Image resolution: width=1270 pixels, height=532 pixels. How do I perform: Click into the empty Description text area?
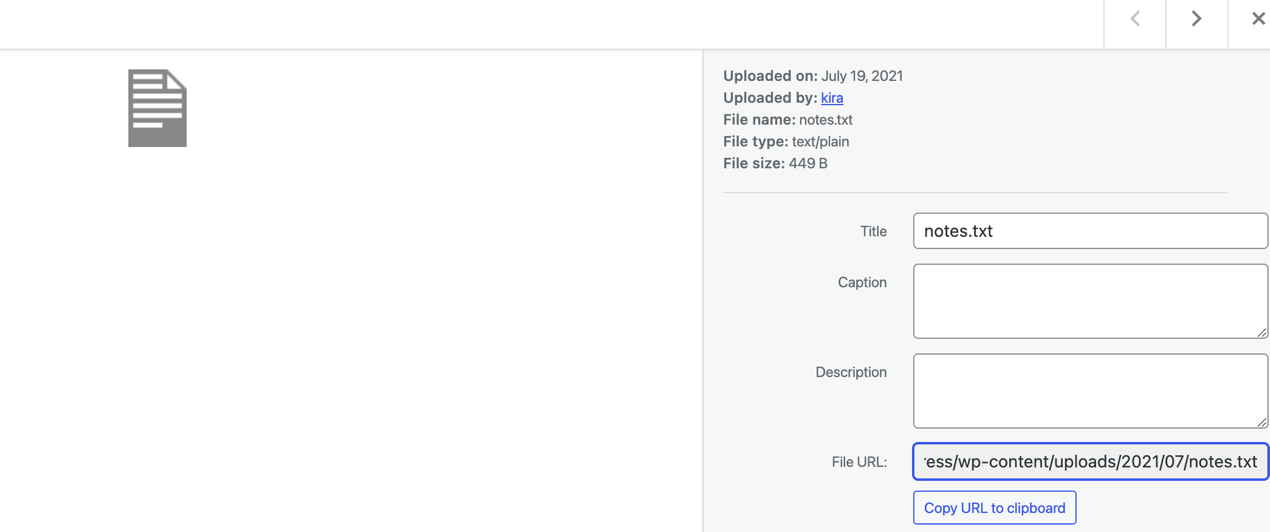(x=1090, y=390)
